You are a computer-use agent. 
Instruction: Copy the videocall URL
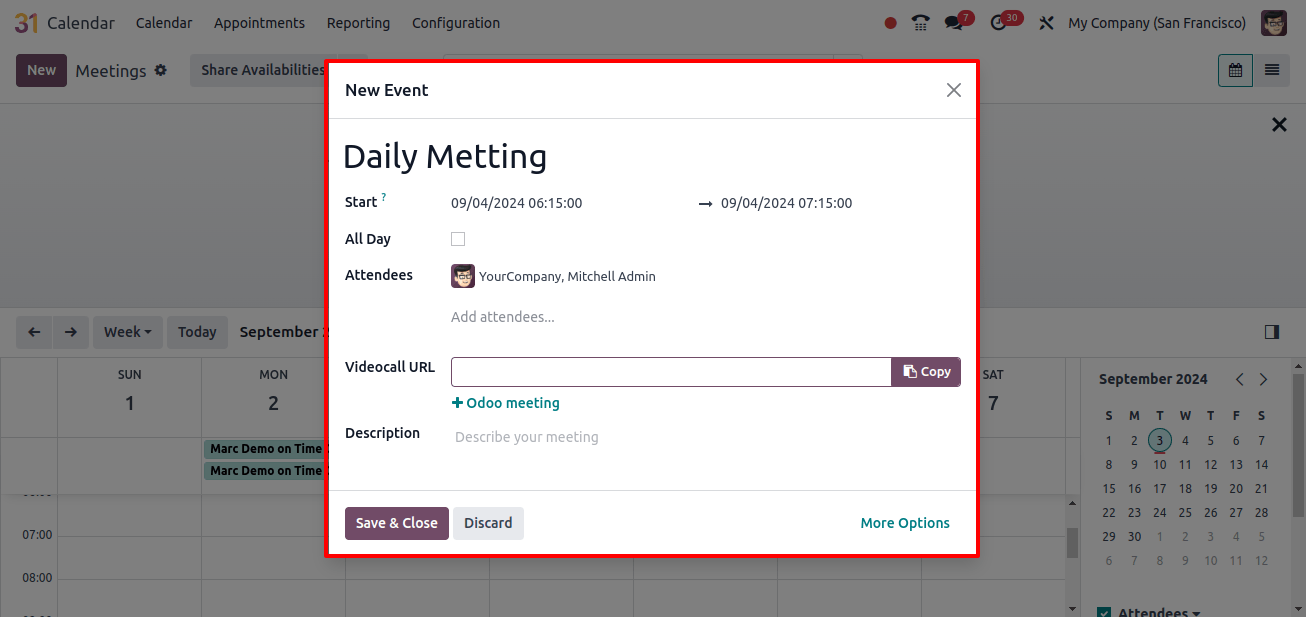(x=926, y=372)
